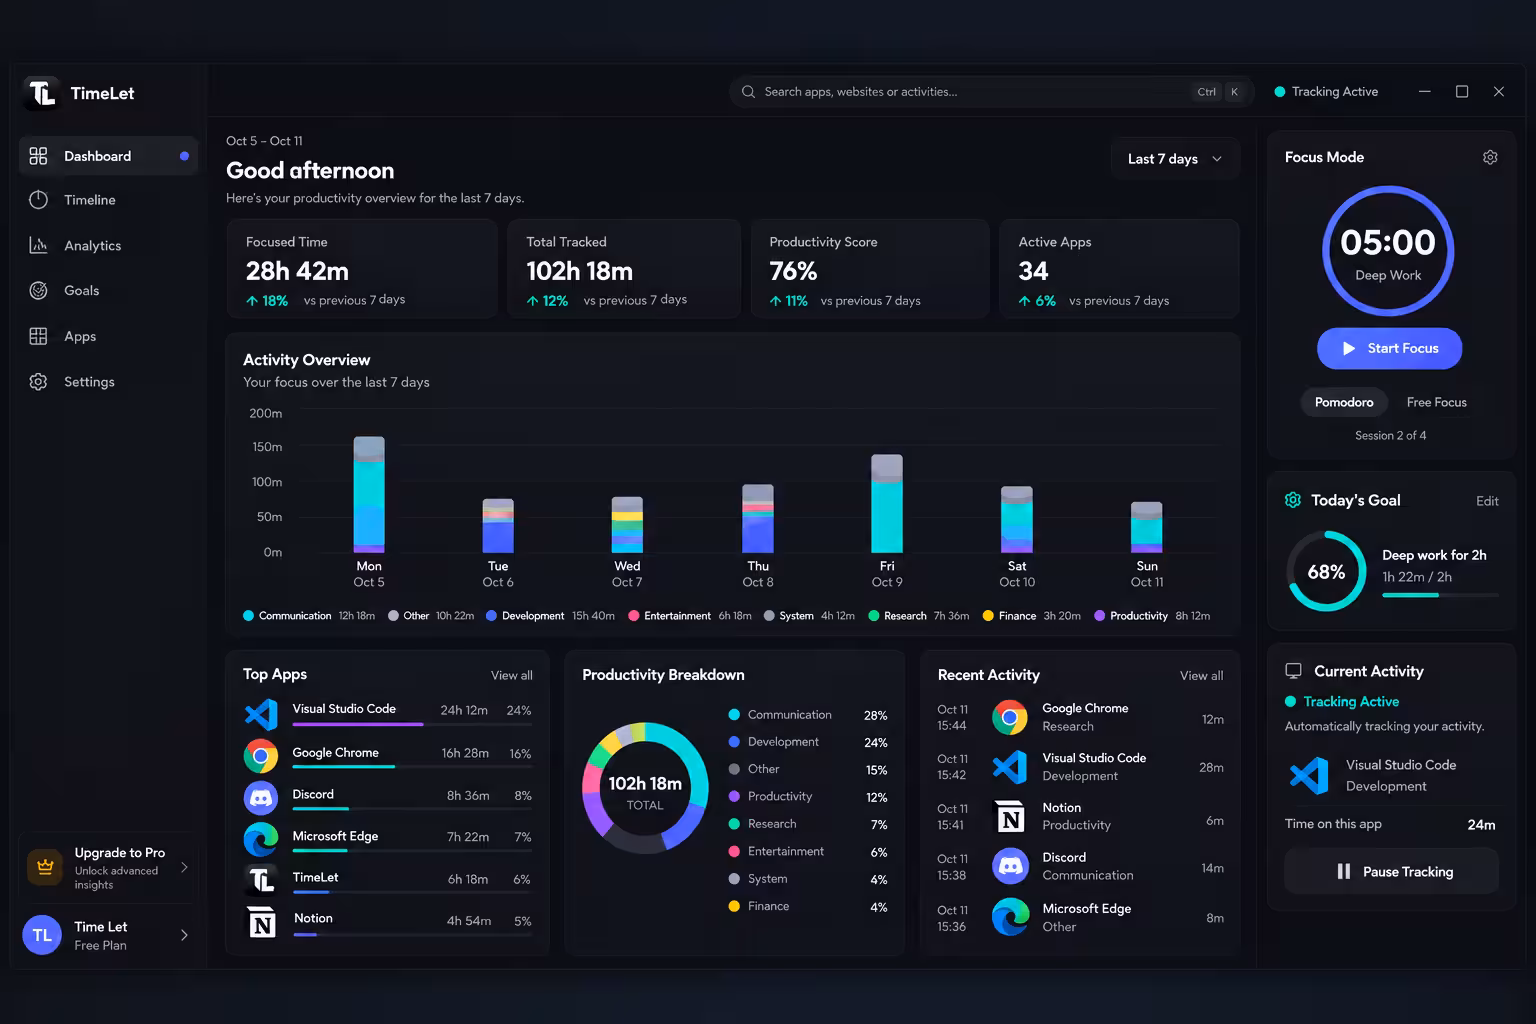Click the search apps input field
This screenshot has width=1536, height=1024.
990,92
